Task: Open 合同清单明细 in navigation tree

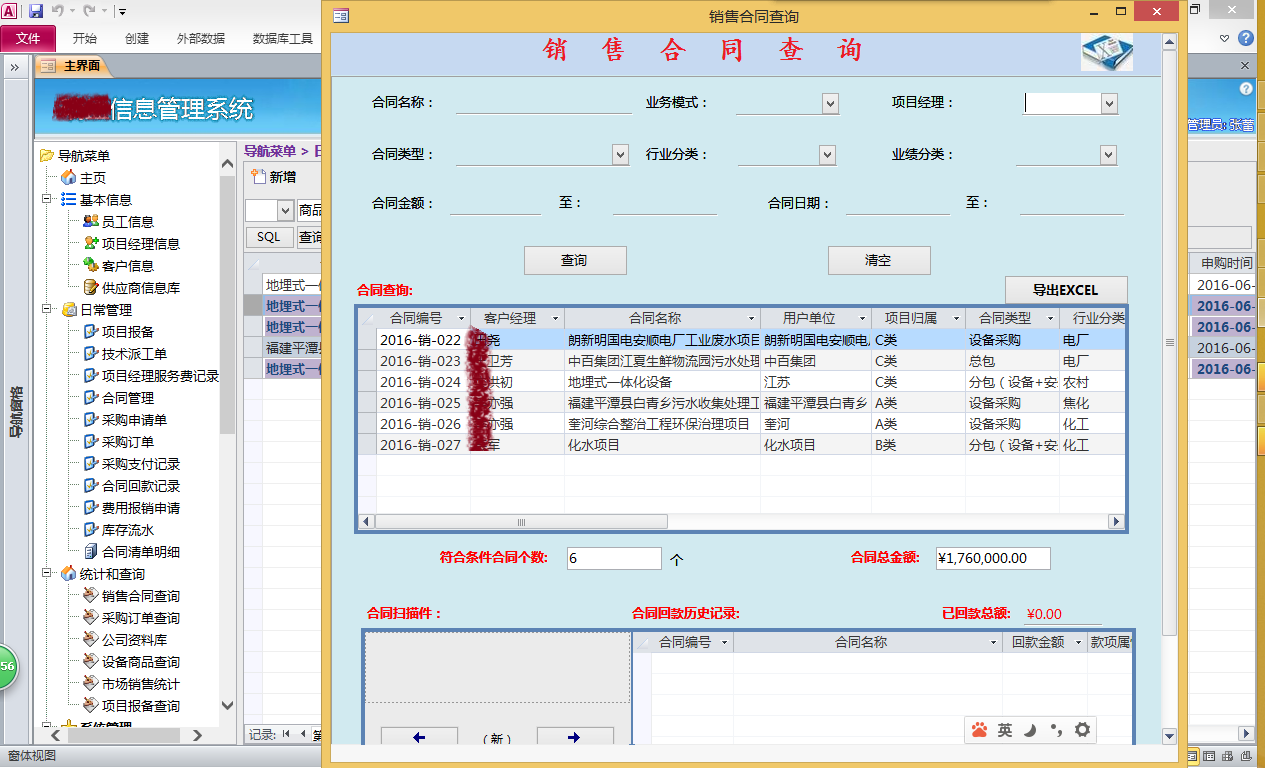Action: pos(140,551)
